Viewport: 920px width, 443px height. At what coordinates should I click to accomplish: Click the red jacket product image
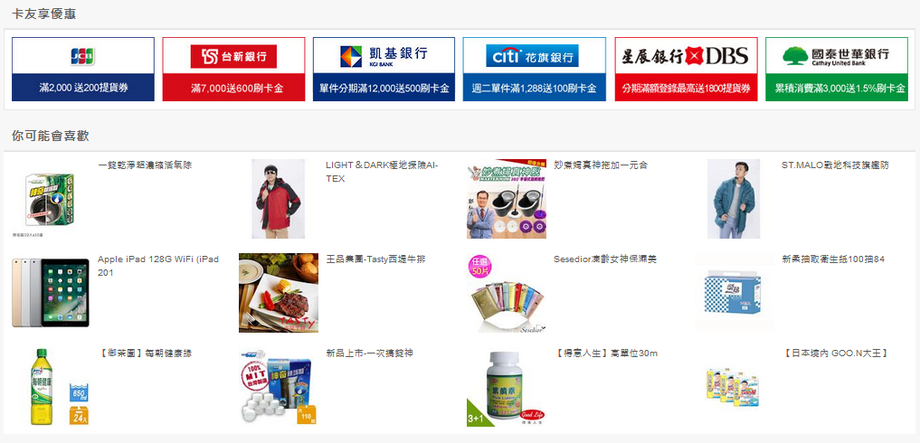click(278, 199)
